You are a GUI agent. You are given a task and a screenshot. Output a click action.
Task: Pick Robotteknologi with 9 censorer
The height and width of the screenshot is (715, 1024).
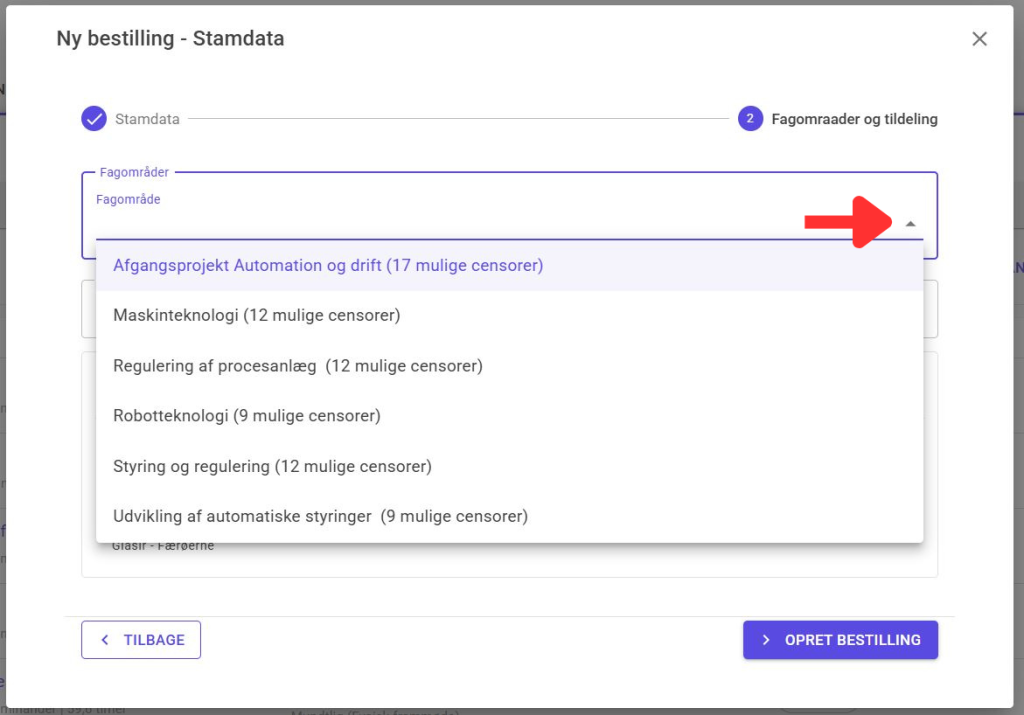pos(247,416)
